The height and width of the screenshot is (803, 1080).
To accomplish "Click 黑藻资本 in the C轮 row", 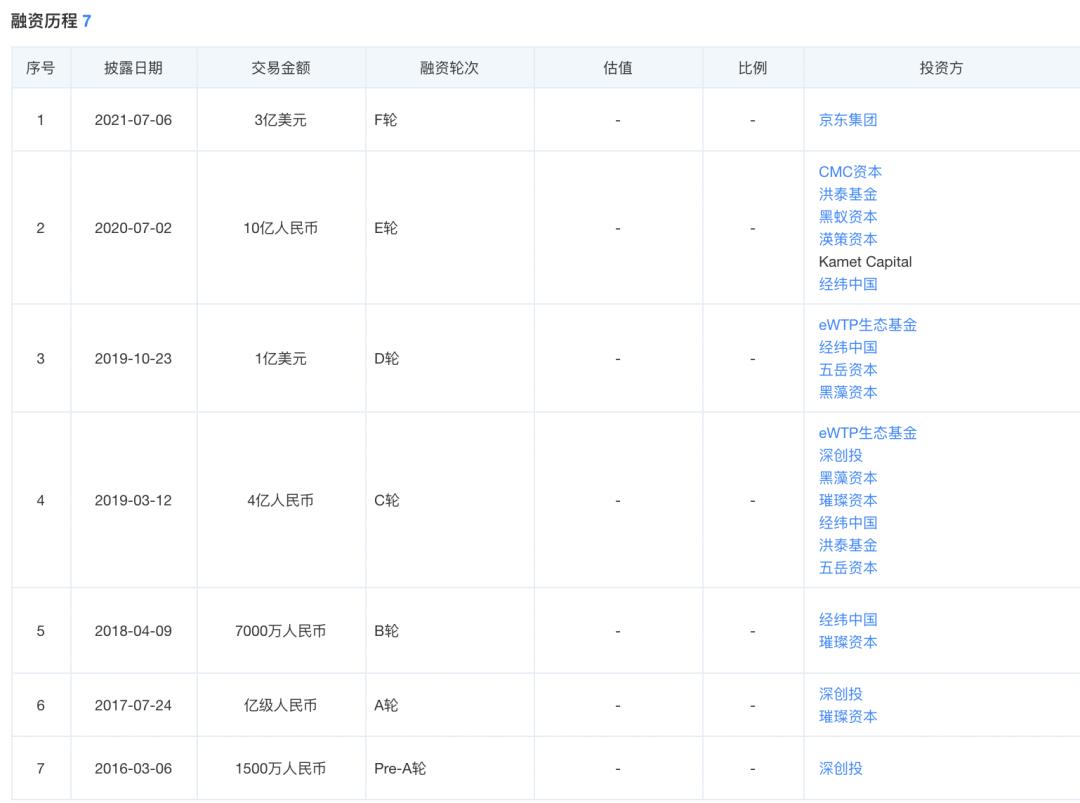I will click(x=847, y=478).
